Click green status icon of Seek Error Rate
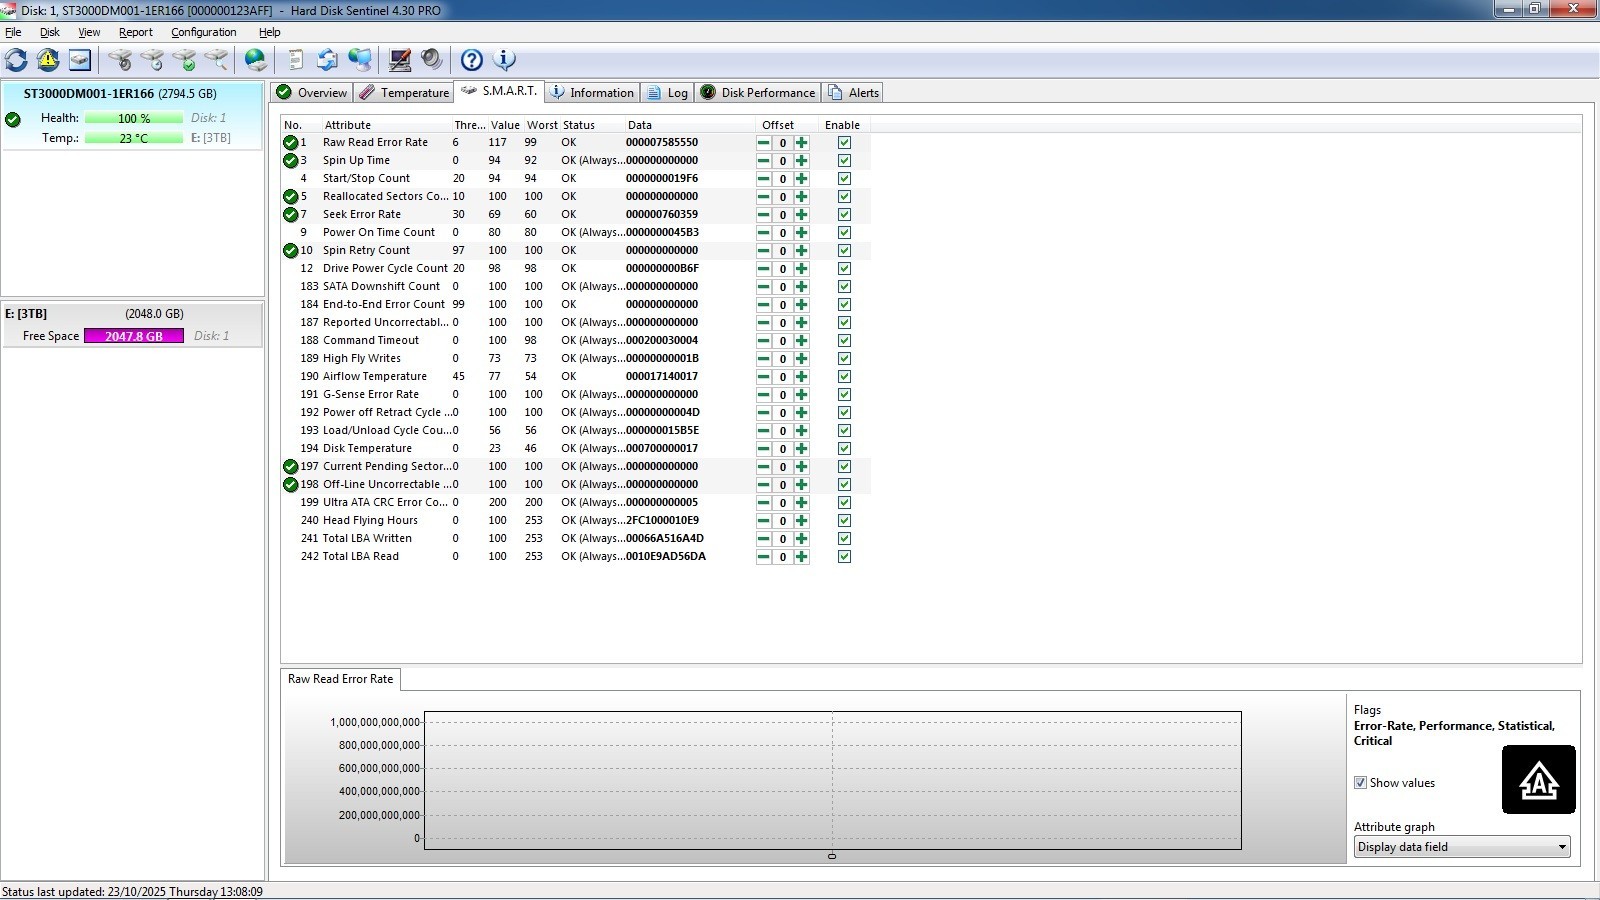 (x=291, y=215)
